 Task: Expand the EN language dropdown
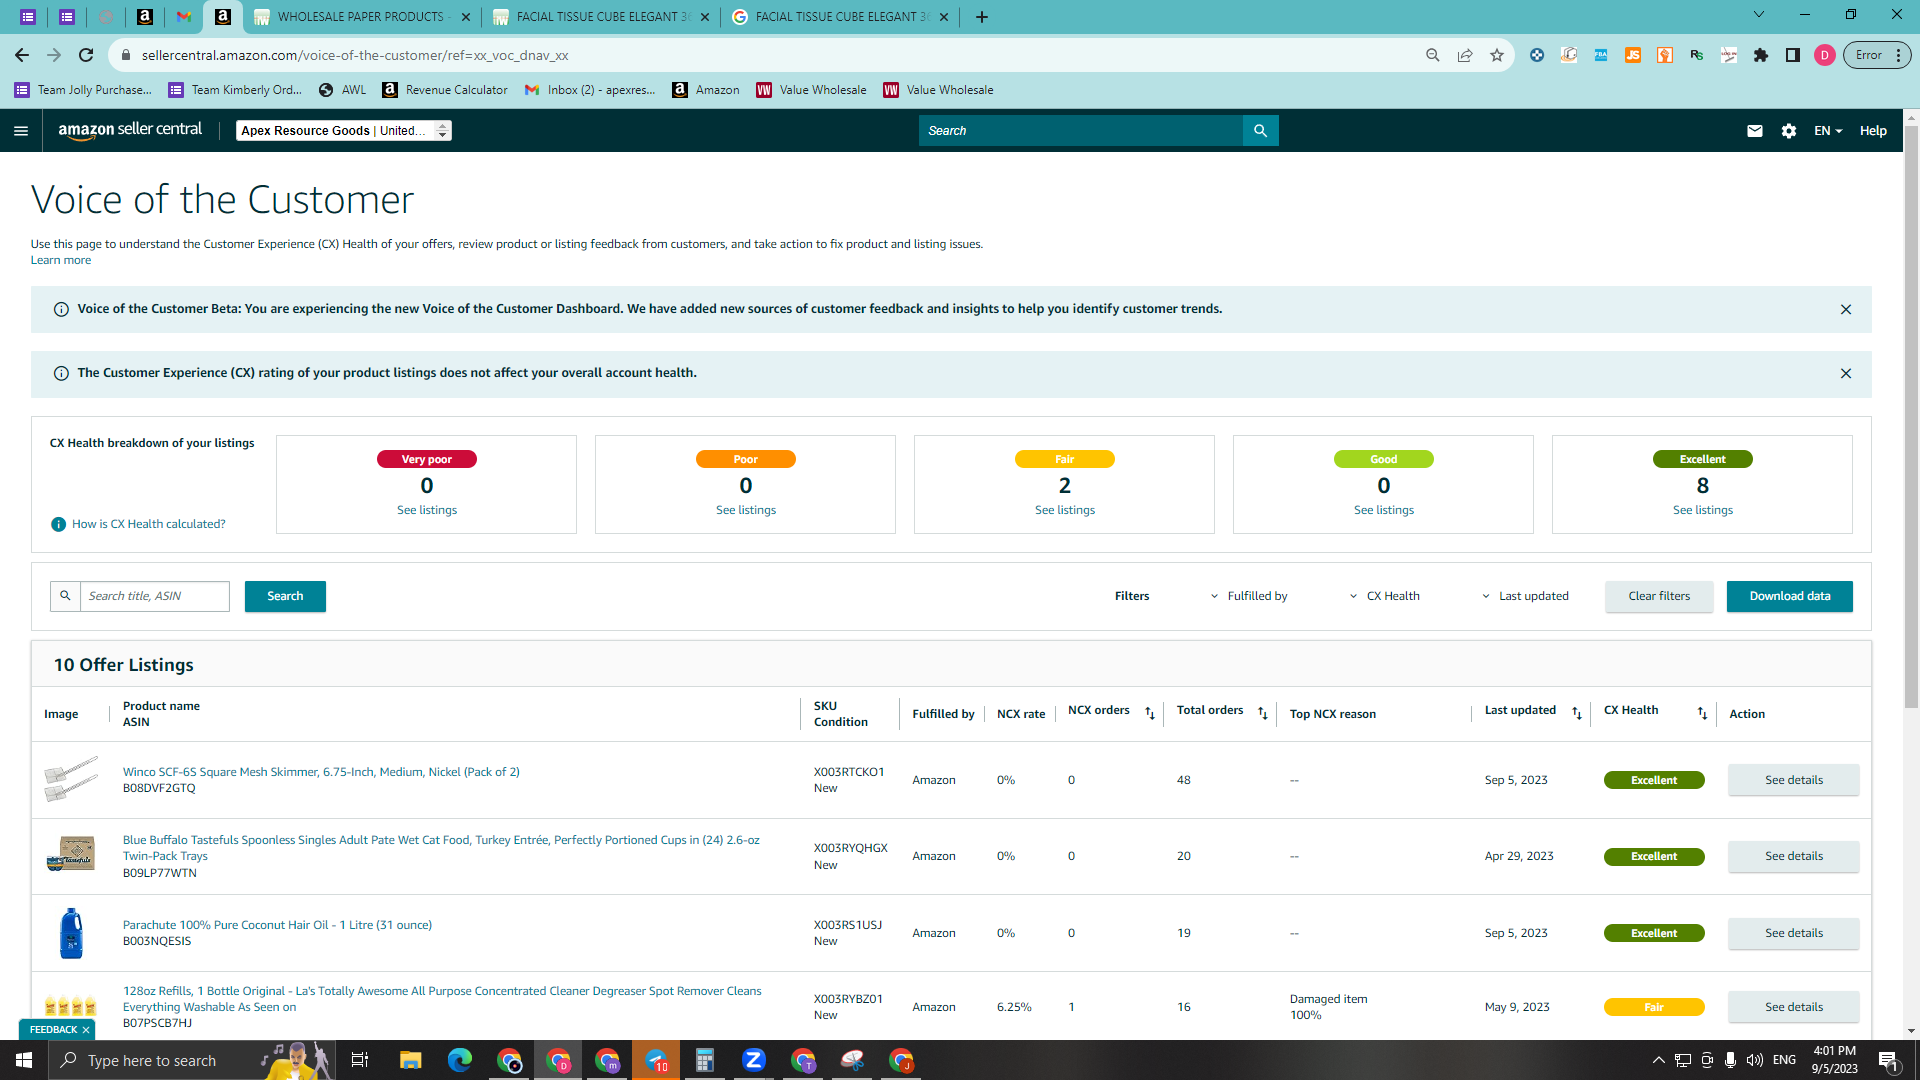(1828, 131)
